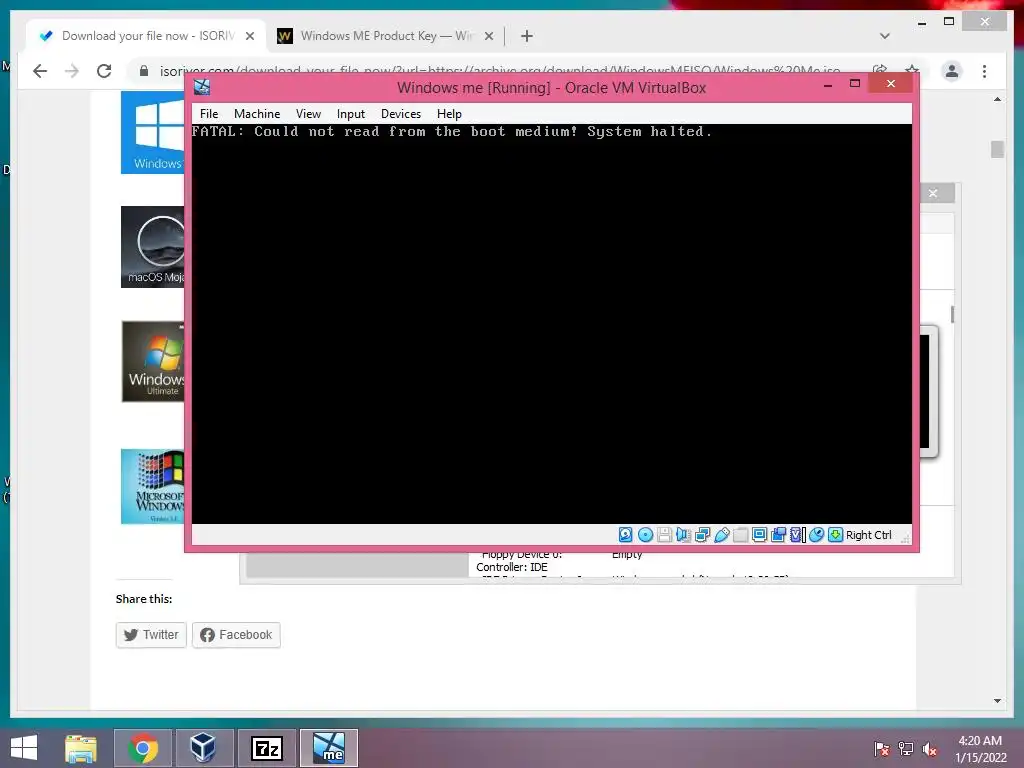
Task: Open the Windows thumbnail on the ISORIVER page
Action: tap(153, 133)
